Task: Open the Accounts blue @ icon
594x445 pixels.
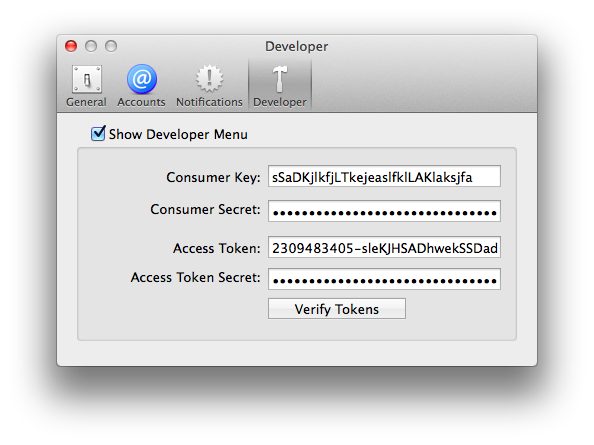Action: tap(142, 79)
